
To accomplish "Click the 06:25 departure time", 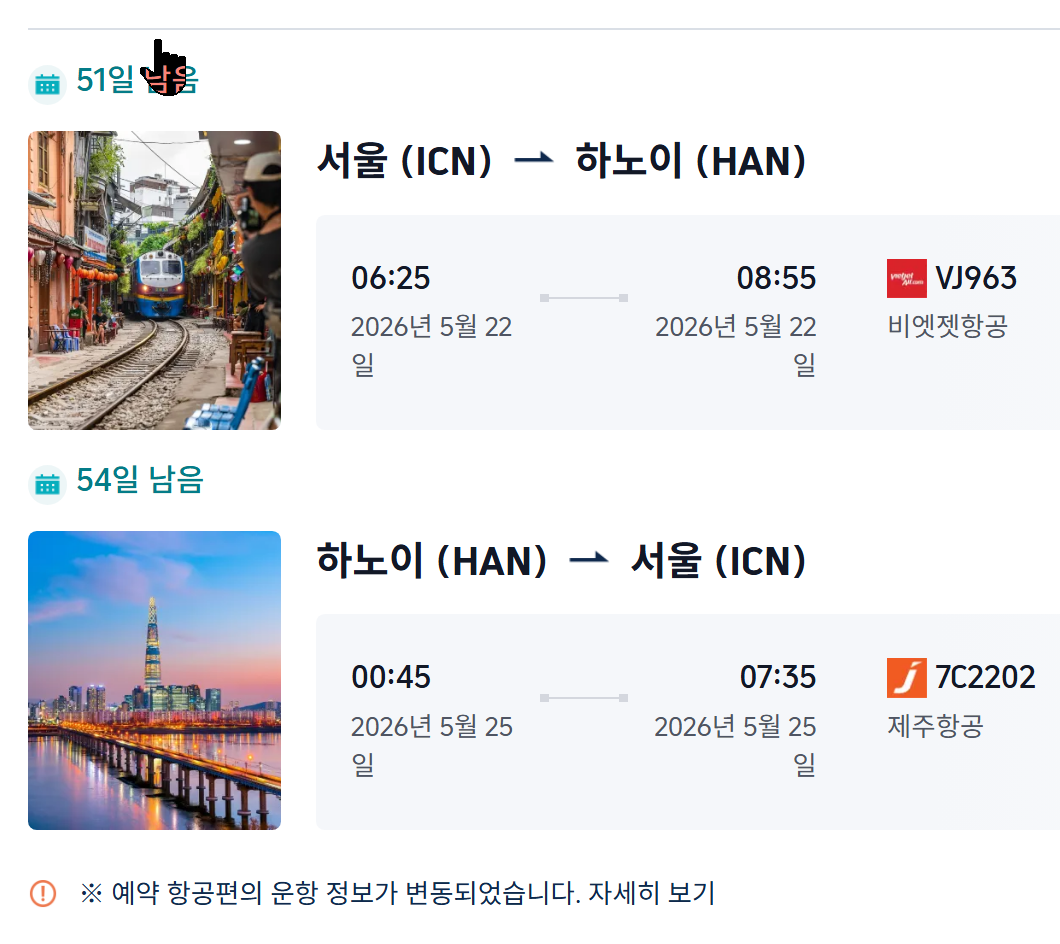I will pos(390,278).
